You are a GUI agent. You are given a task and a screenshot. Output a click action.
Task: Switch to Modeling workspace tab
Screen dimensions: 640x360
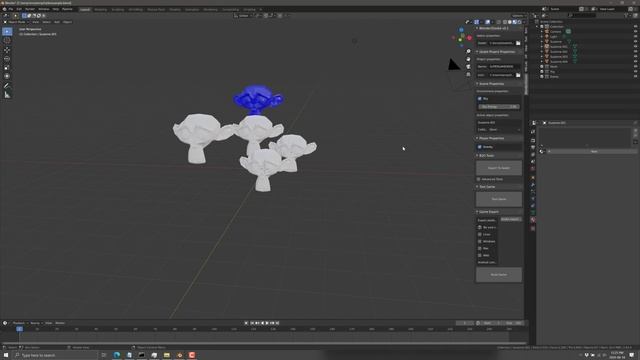[100, 9]
